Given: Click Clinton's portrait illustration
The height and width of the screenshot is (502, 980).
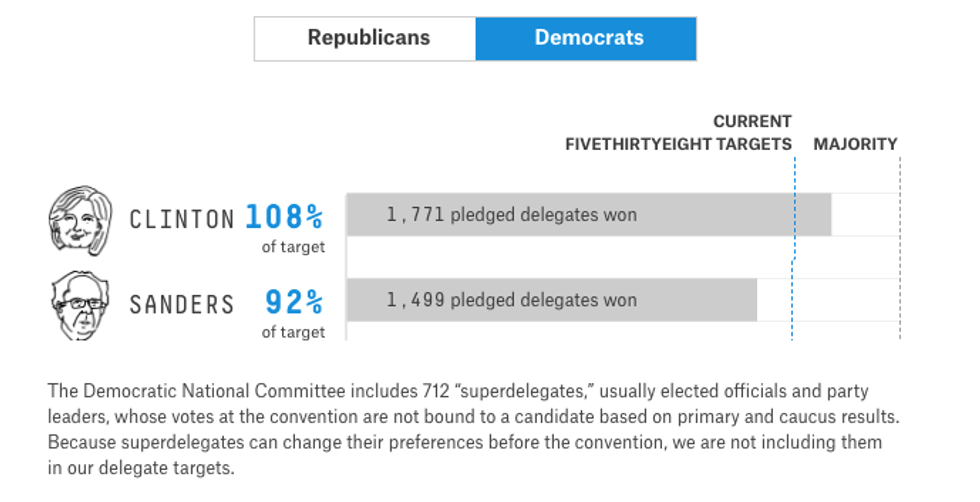Looking at the screenshot, I should coord(80,220).
